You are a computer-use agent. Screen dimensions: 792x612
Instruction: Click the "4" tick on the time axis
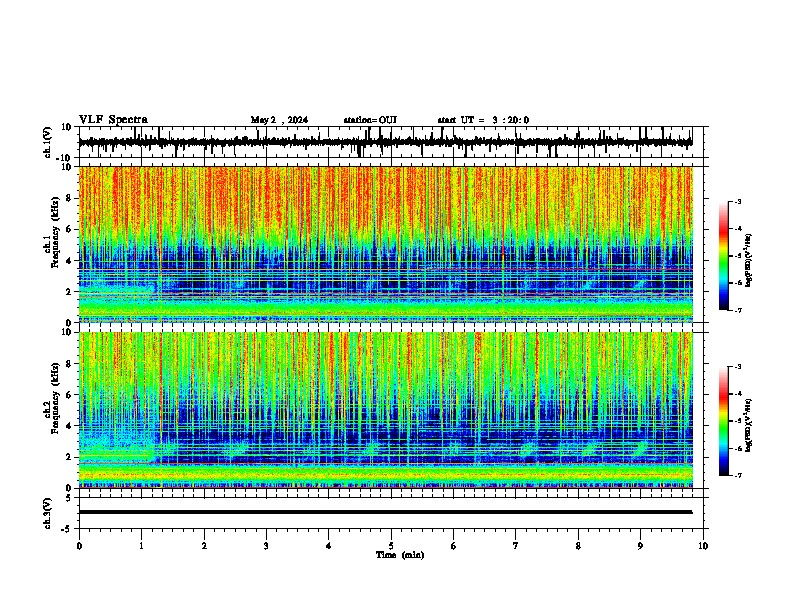coord(329,546)
